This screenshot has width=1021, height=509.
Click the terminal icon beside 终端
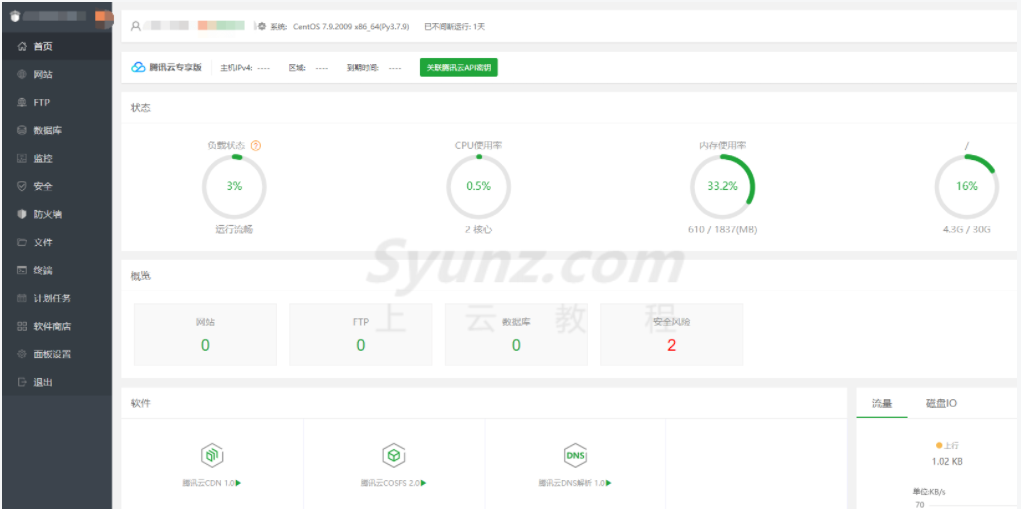21,270
